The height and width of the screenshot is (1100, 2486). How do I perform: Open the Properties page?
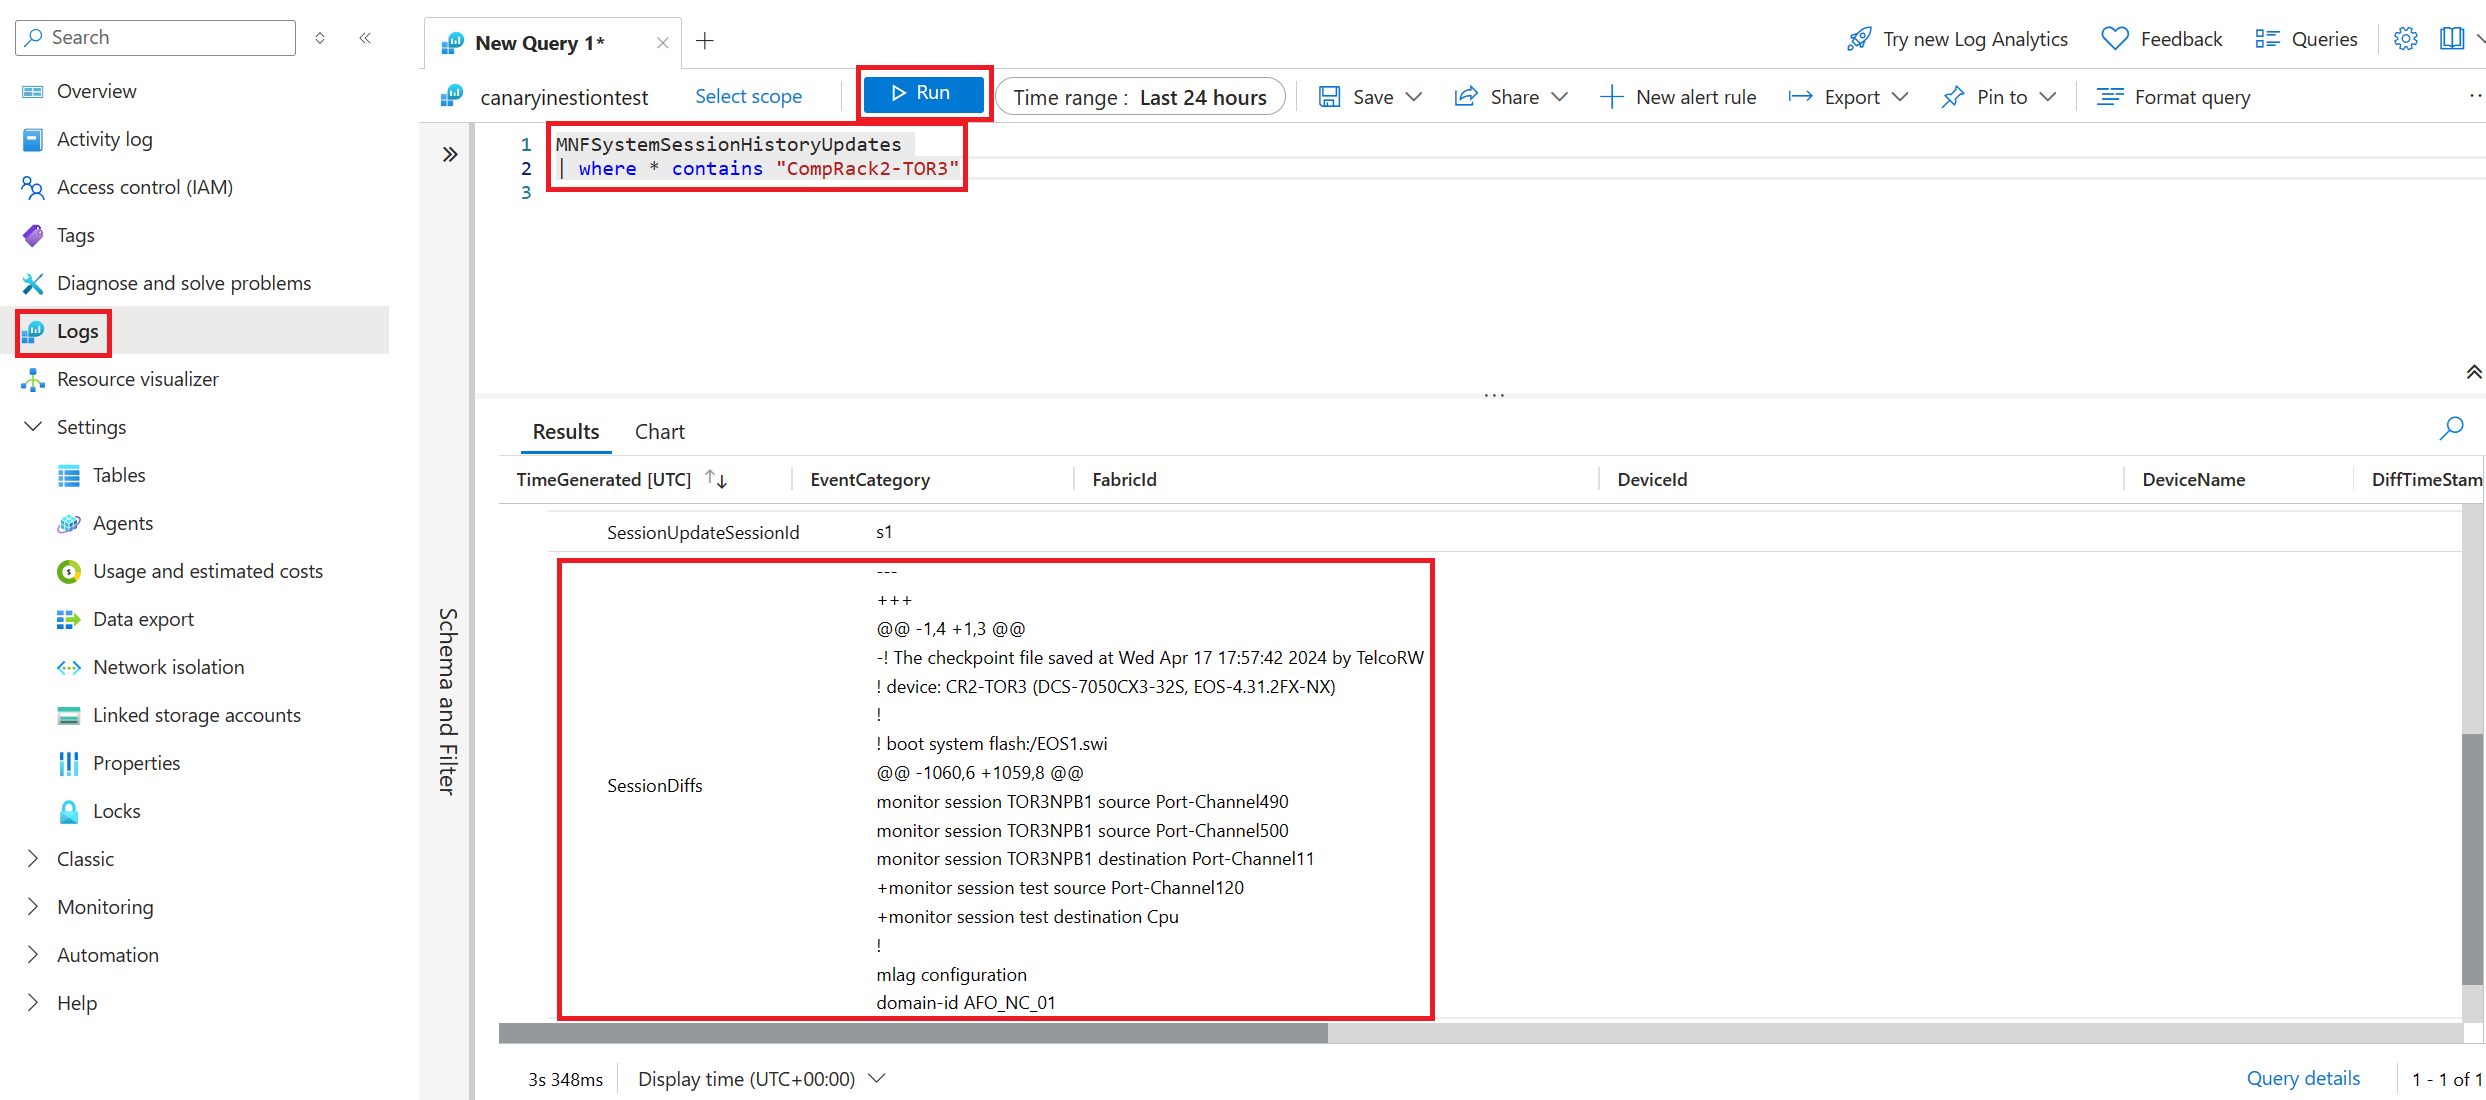(136, 763)
